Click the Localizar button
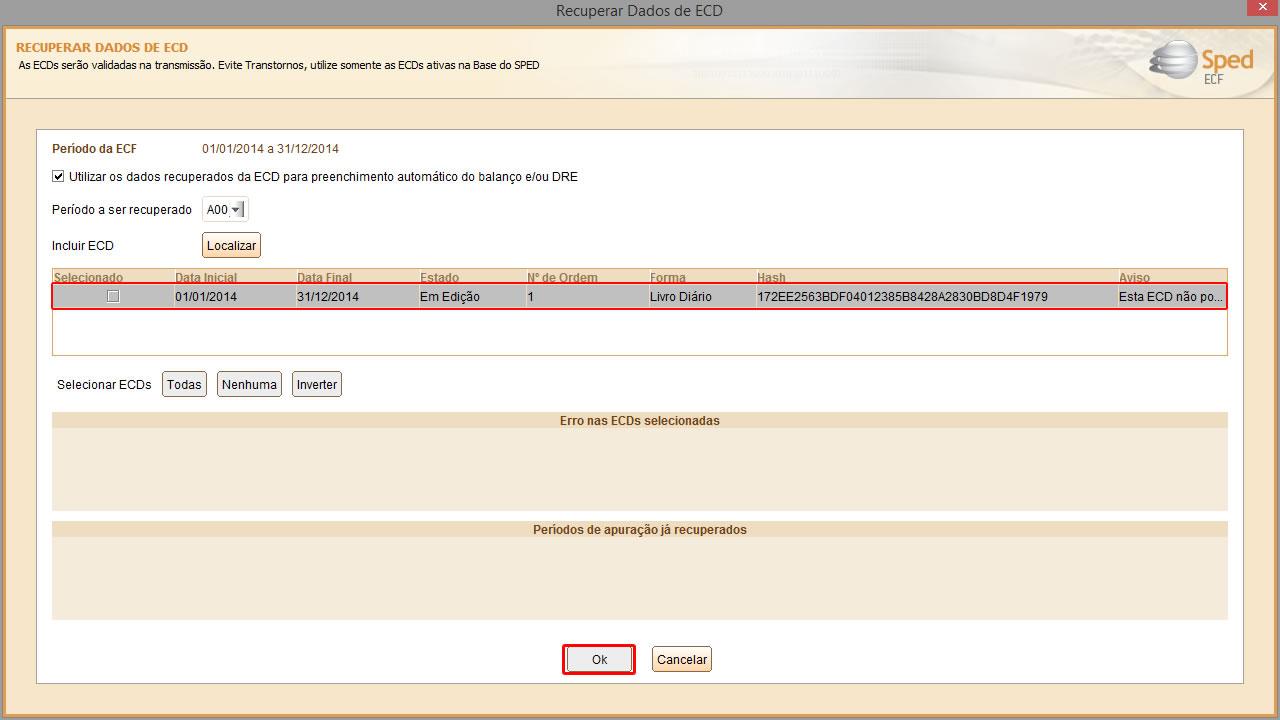 232,245
